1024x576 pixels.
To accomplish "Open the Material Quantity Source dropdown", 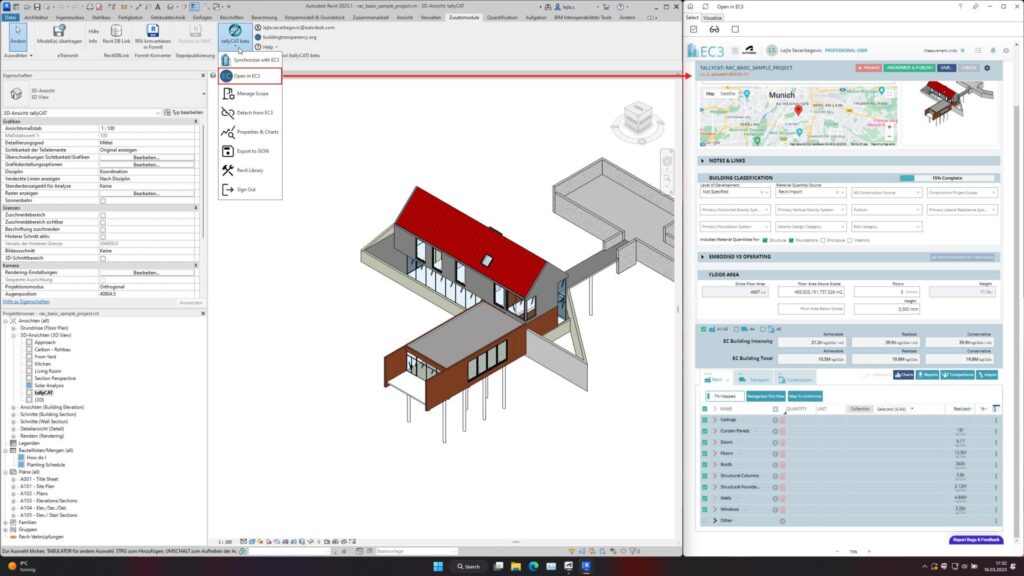I will [x=810, y=193].
